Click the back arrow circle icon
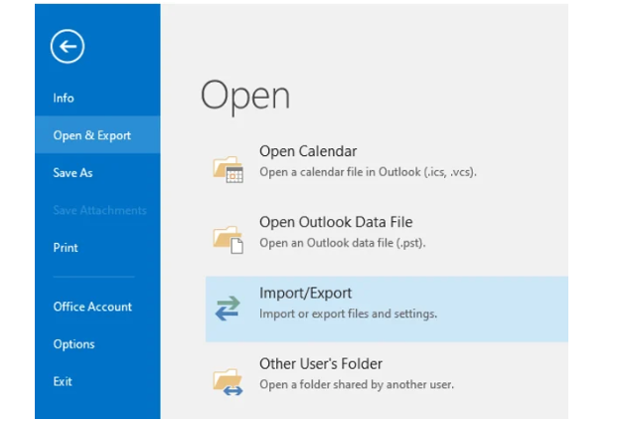The height and width of the screenshot is (424, 624). click(x=67, y=47)
